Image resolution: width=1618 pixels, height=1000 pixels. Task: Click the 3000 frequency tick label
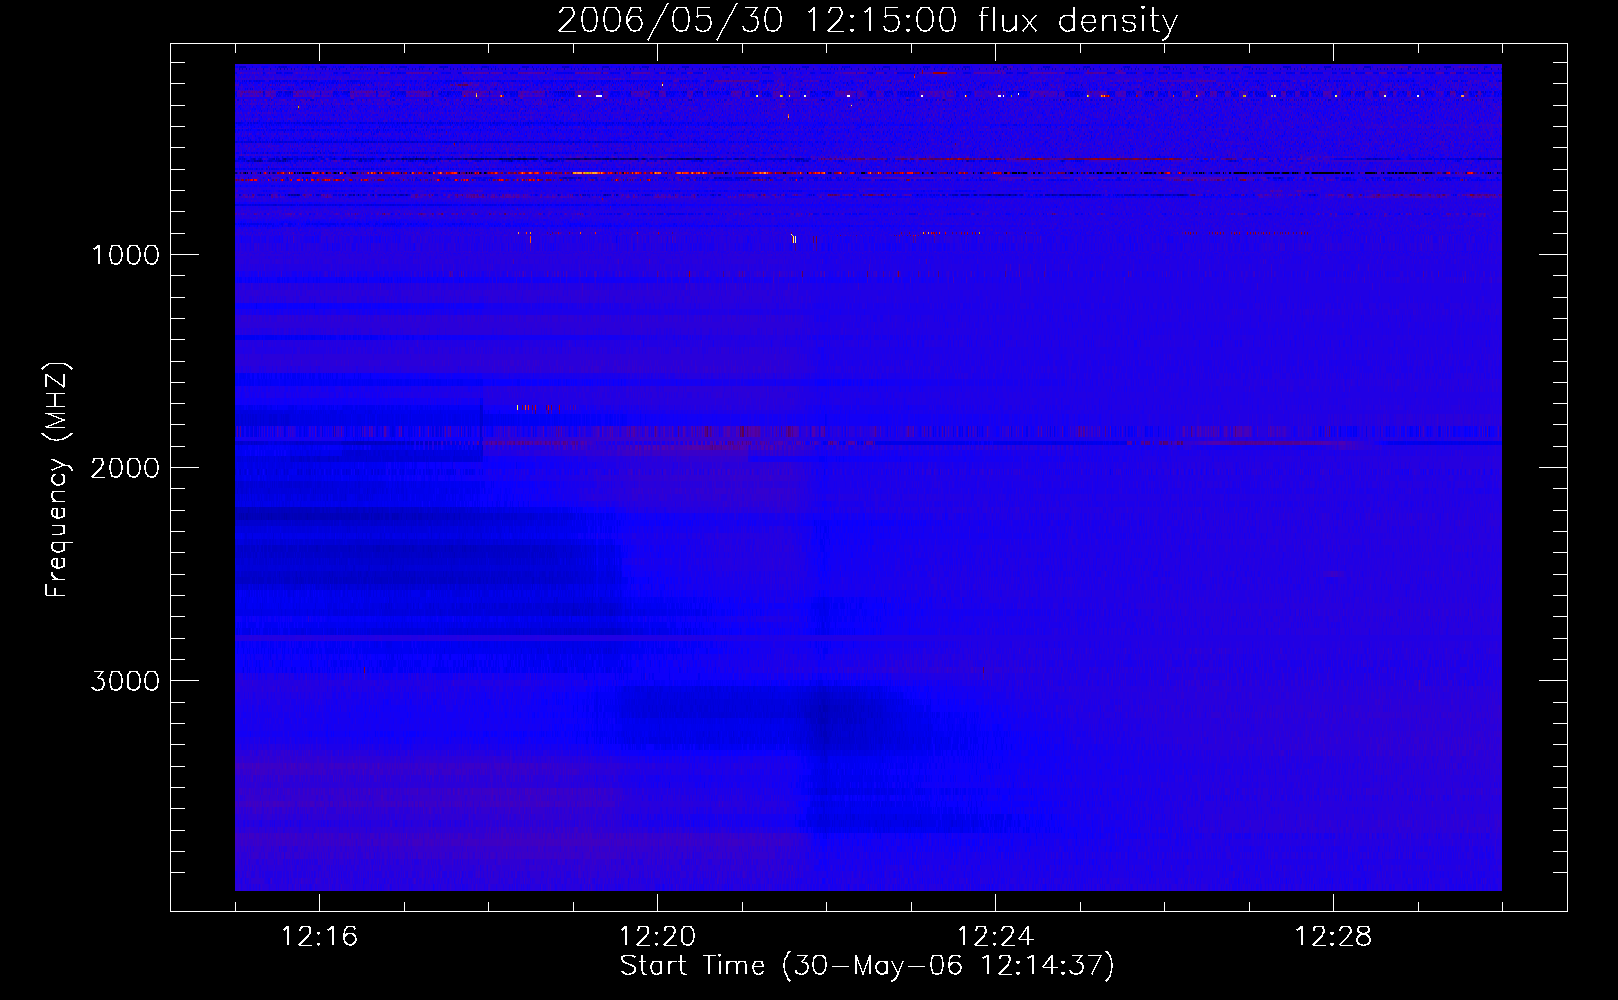(125, 681)
